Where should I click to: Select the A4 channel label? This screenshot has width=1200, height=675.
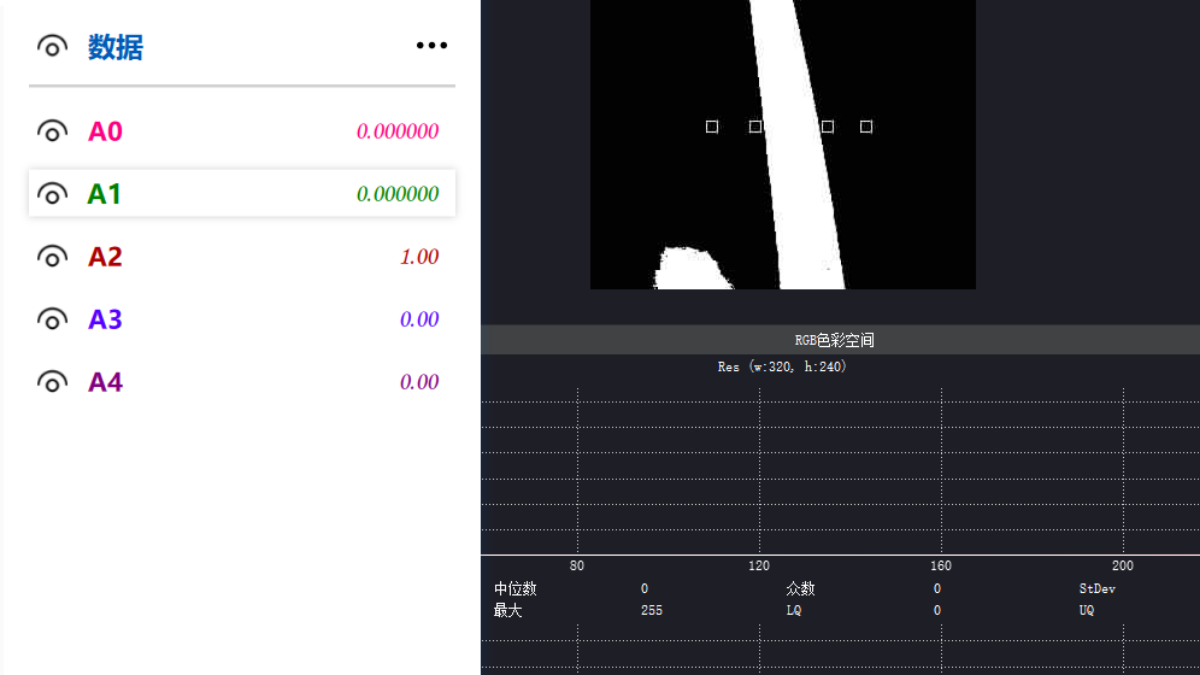tap(105, 381)
